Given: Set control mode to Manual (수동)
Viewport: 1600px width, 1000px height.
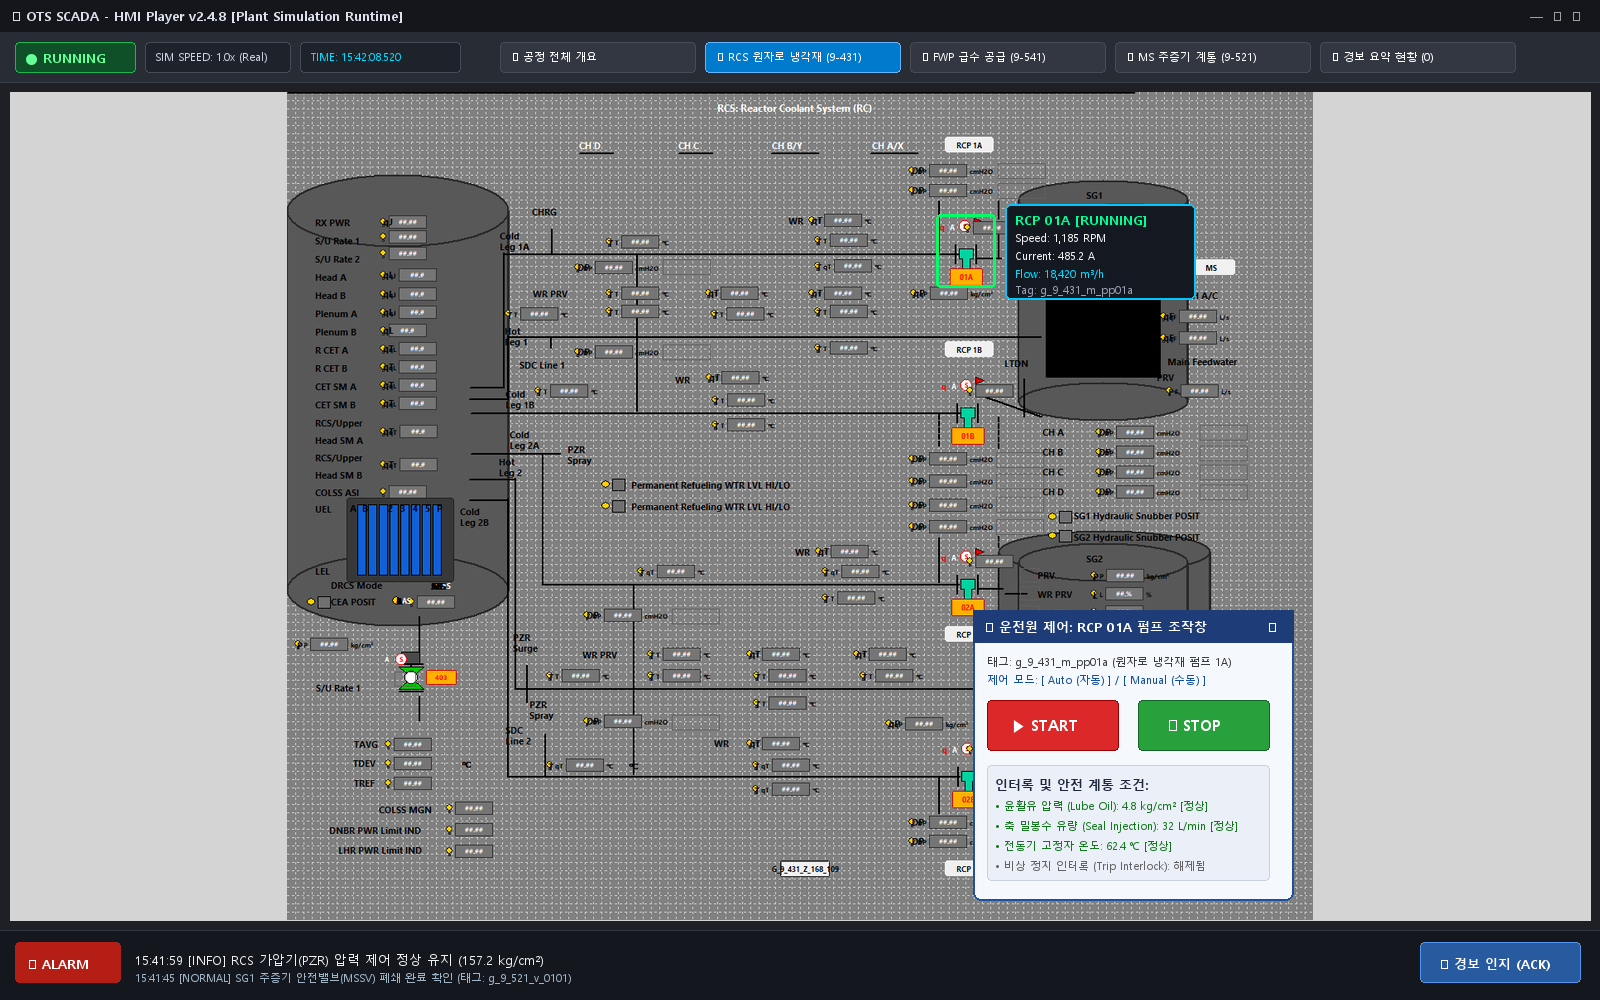Looking at the screenshot, I should 1164,680.
